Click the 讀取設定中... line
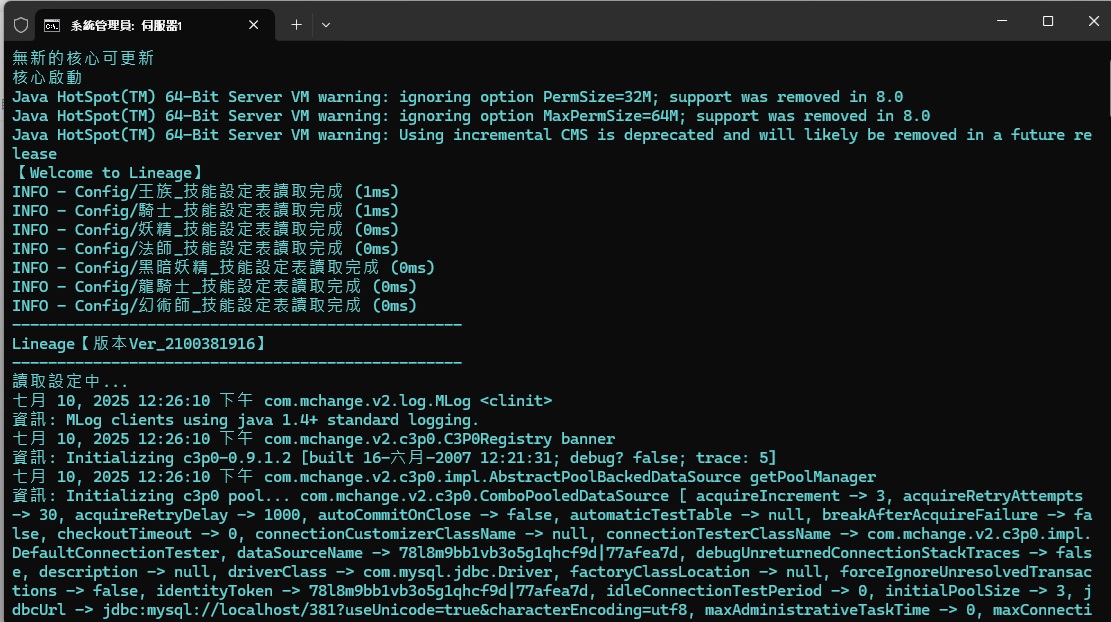 (x=70, y=382)
